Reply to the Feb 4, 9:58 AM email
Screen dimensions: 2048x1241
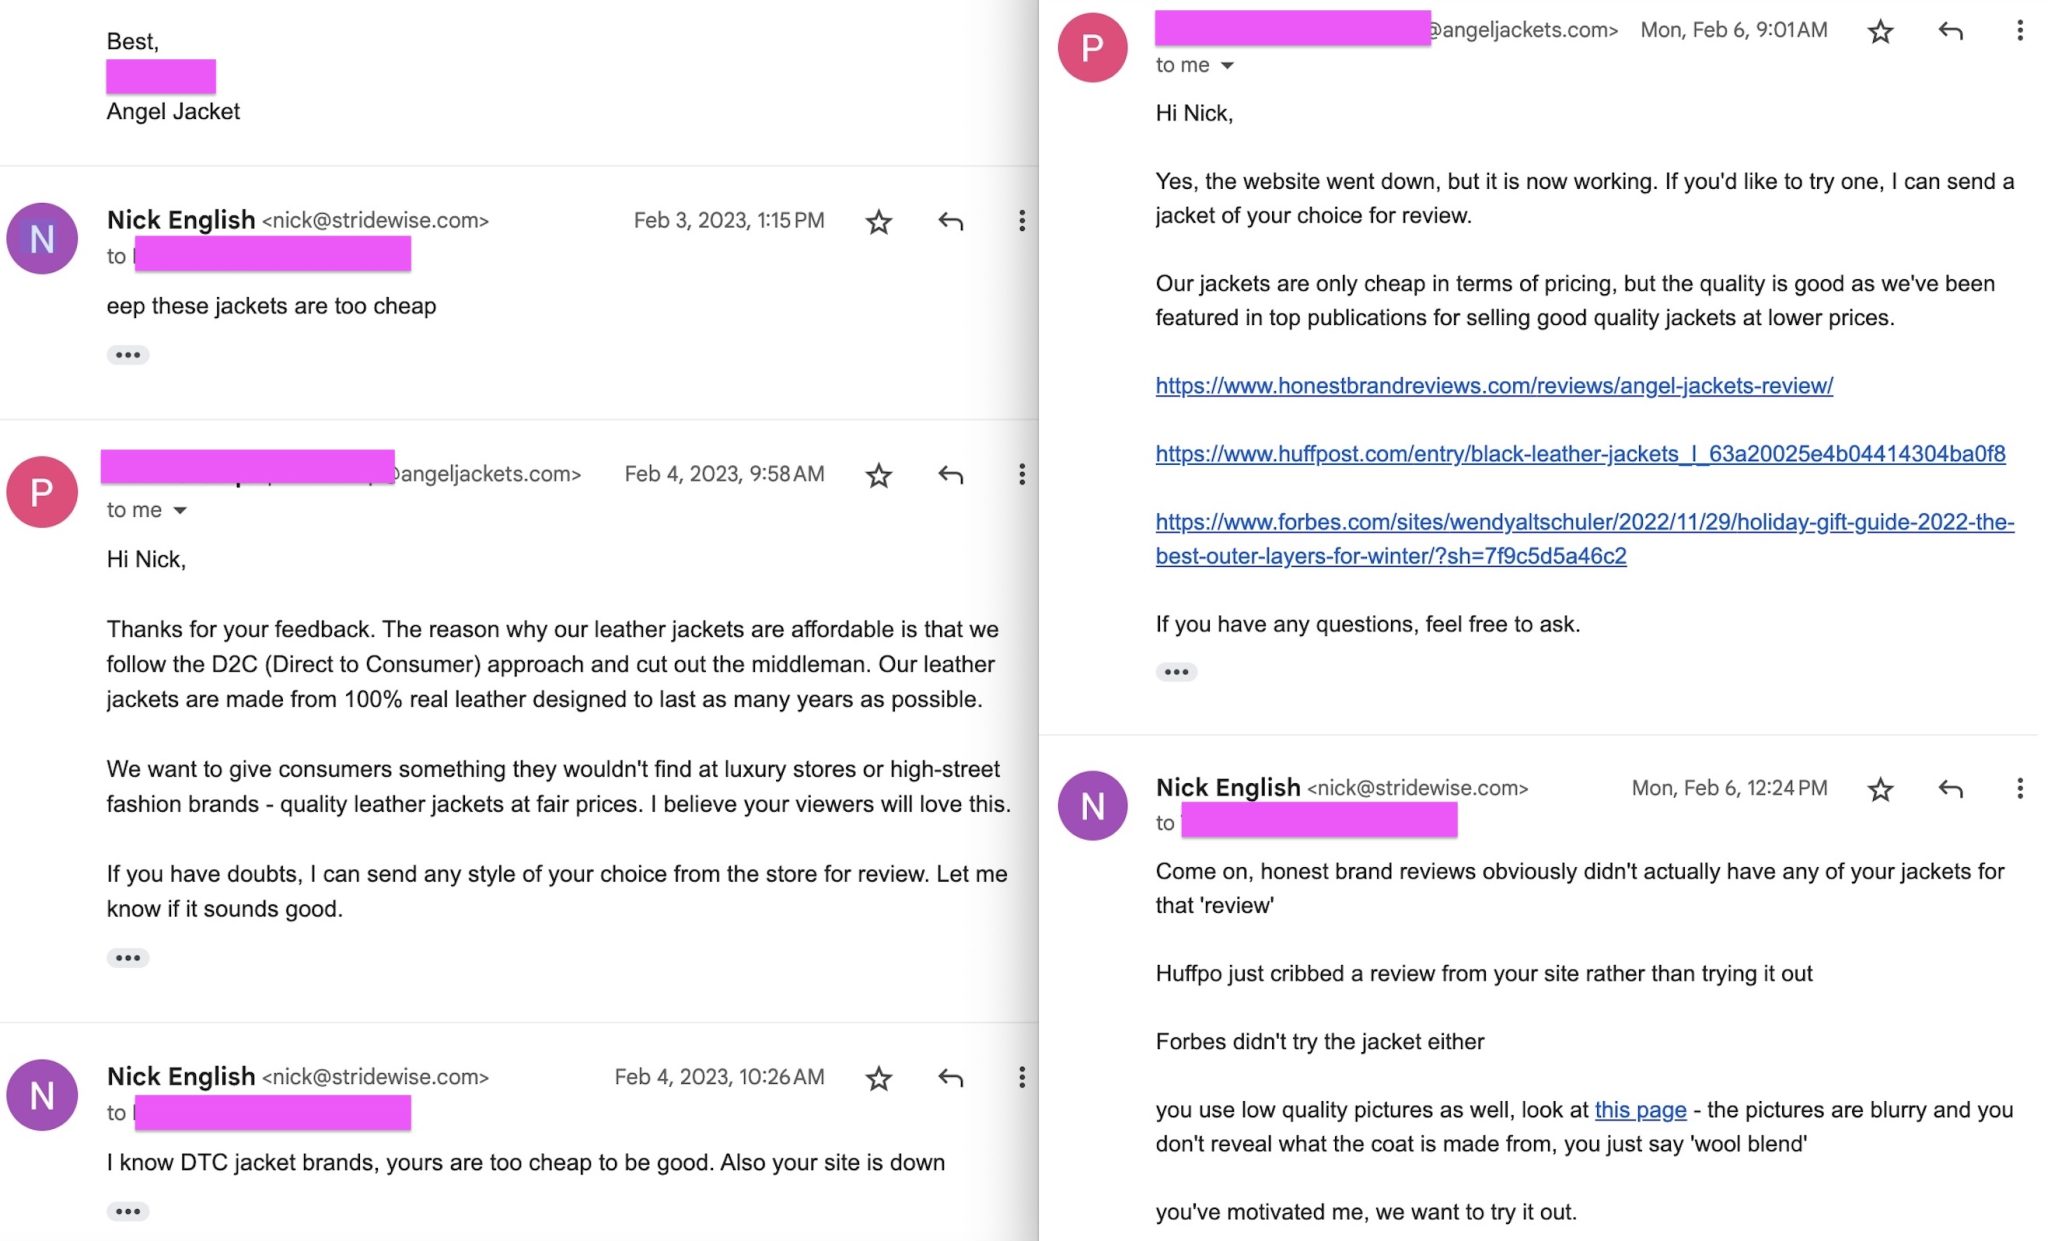point(950,475)
